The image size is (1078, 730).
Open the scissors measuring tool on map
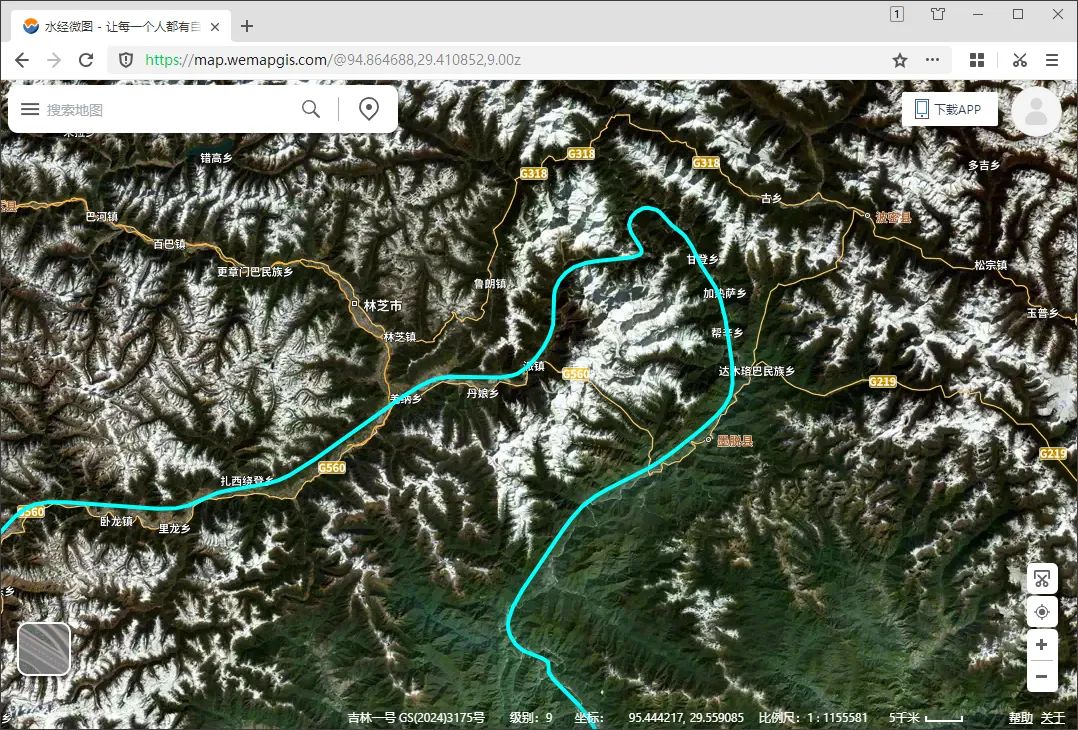pyautogui.click(x=1042, y=579)
